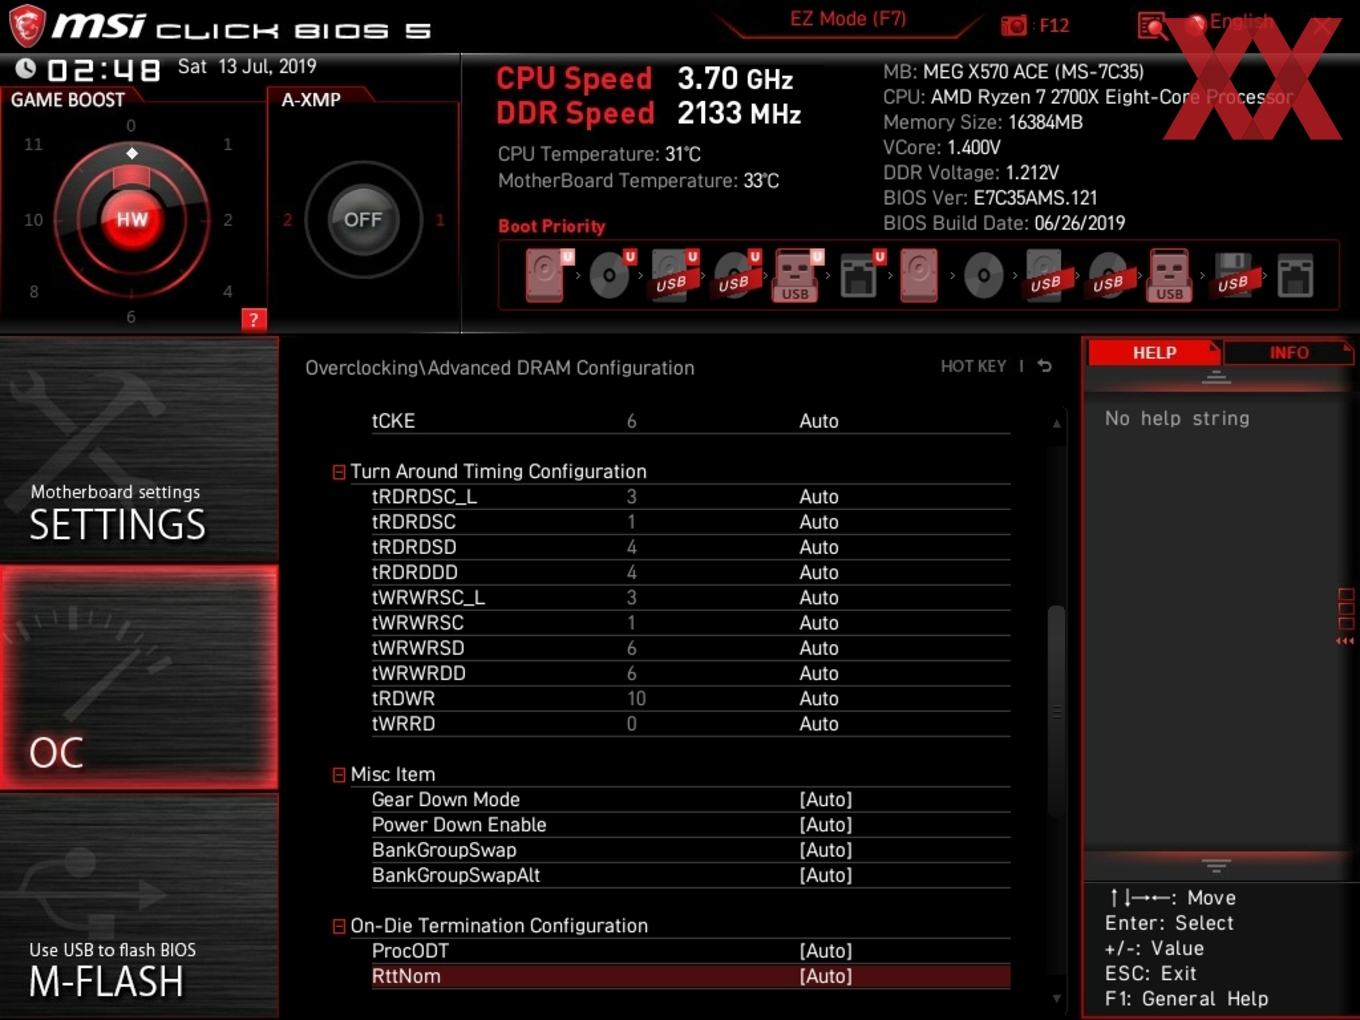Click the BIOS clock time 02:48
This screenshot has width=1360, height=1020.
click(x=104, y=69)
